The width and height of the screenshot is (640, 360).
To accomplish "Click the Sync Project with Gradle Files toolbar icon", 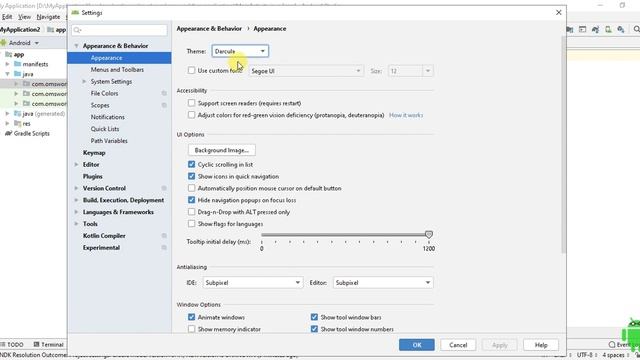I will coord(596,29).
